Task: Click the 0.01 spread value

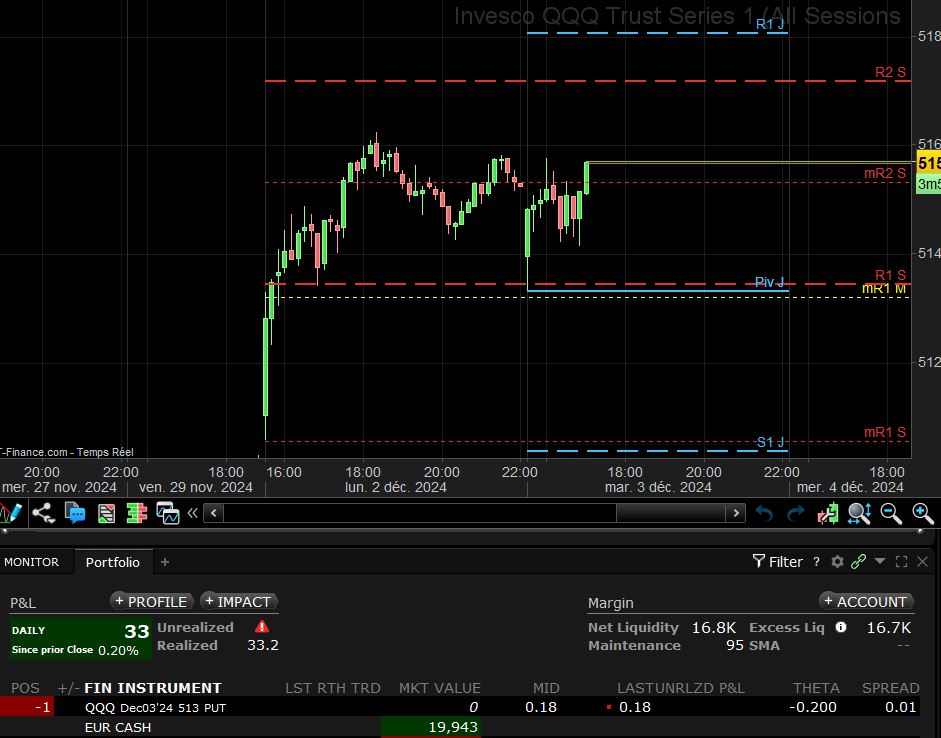Action: coord(901,707)
